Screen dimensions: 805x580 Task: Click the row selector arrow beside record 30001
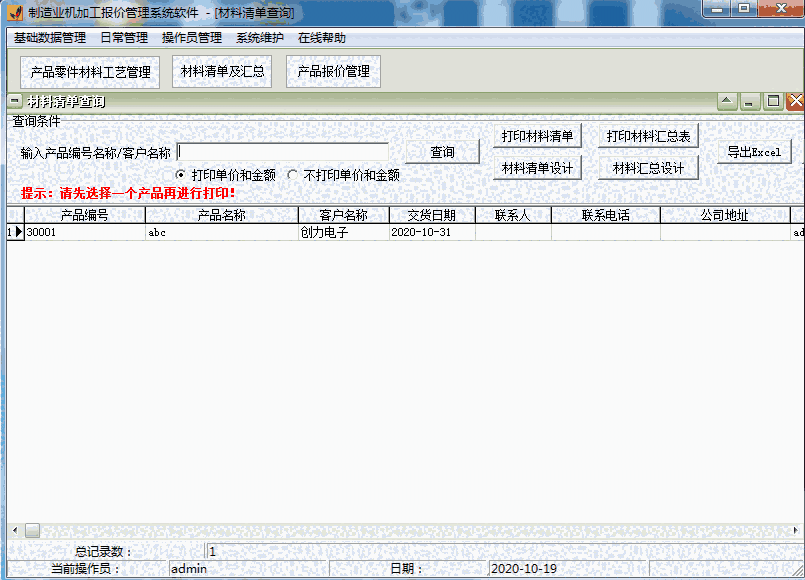click(17, 231)
